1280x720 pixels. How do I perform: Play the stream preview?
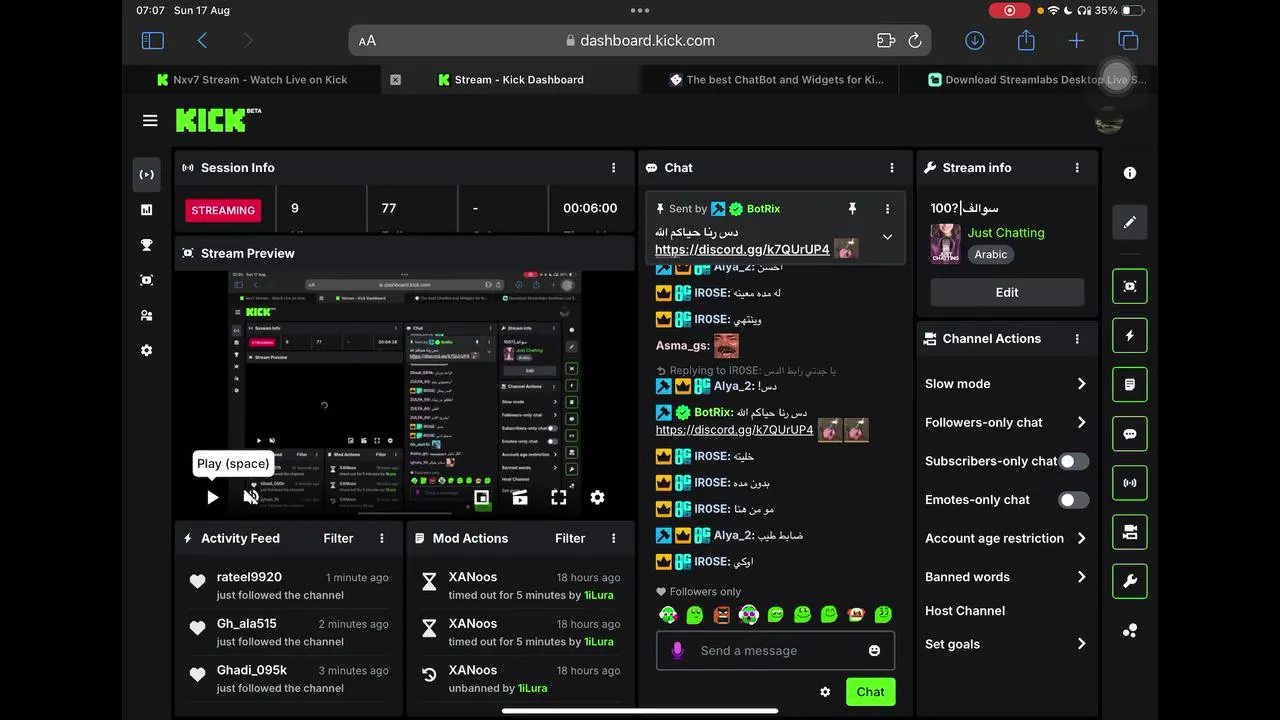point(212,497)
